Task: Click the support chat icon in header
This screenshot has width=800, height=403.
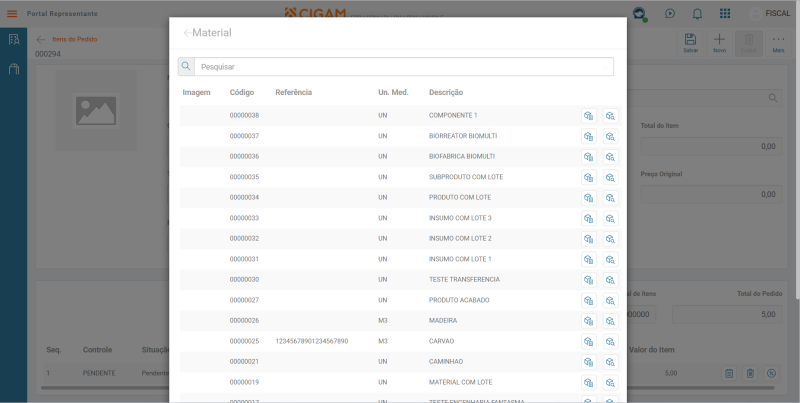Action: point(639,14)
